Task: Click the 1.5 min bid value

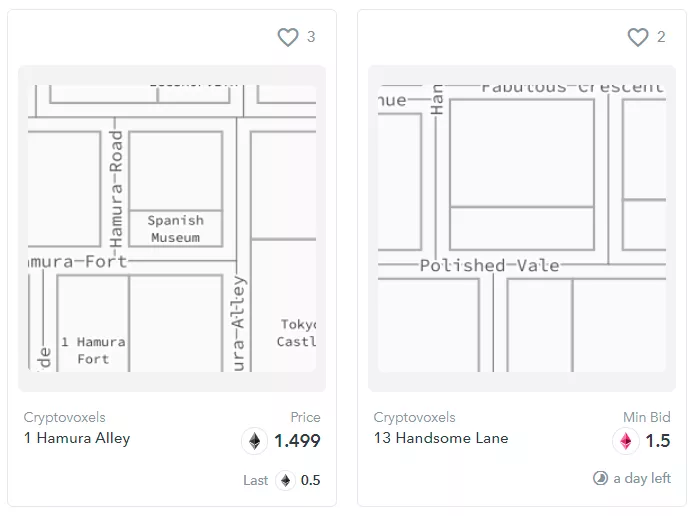Action: pos(657,441)
